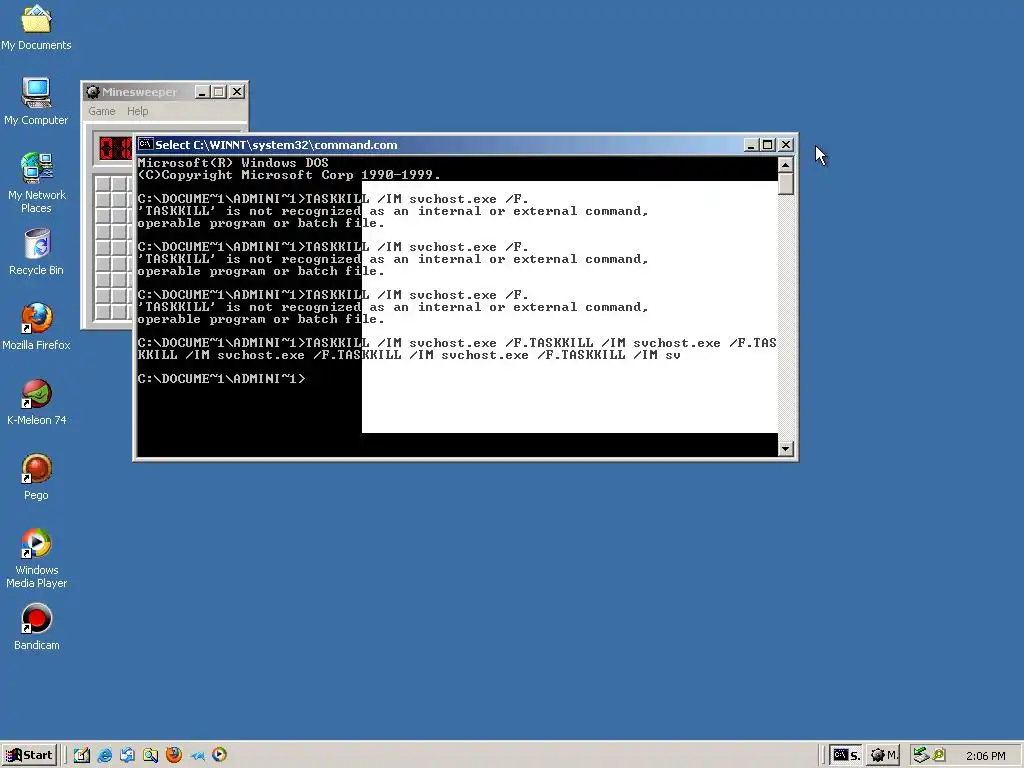Launch Outlook Express from quick launch
This screenshot has width=1024, height=768.
(x=127, y=755)
